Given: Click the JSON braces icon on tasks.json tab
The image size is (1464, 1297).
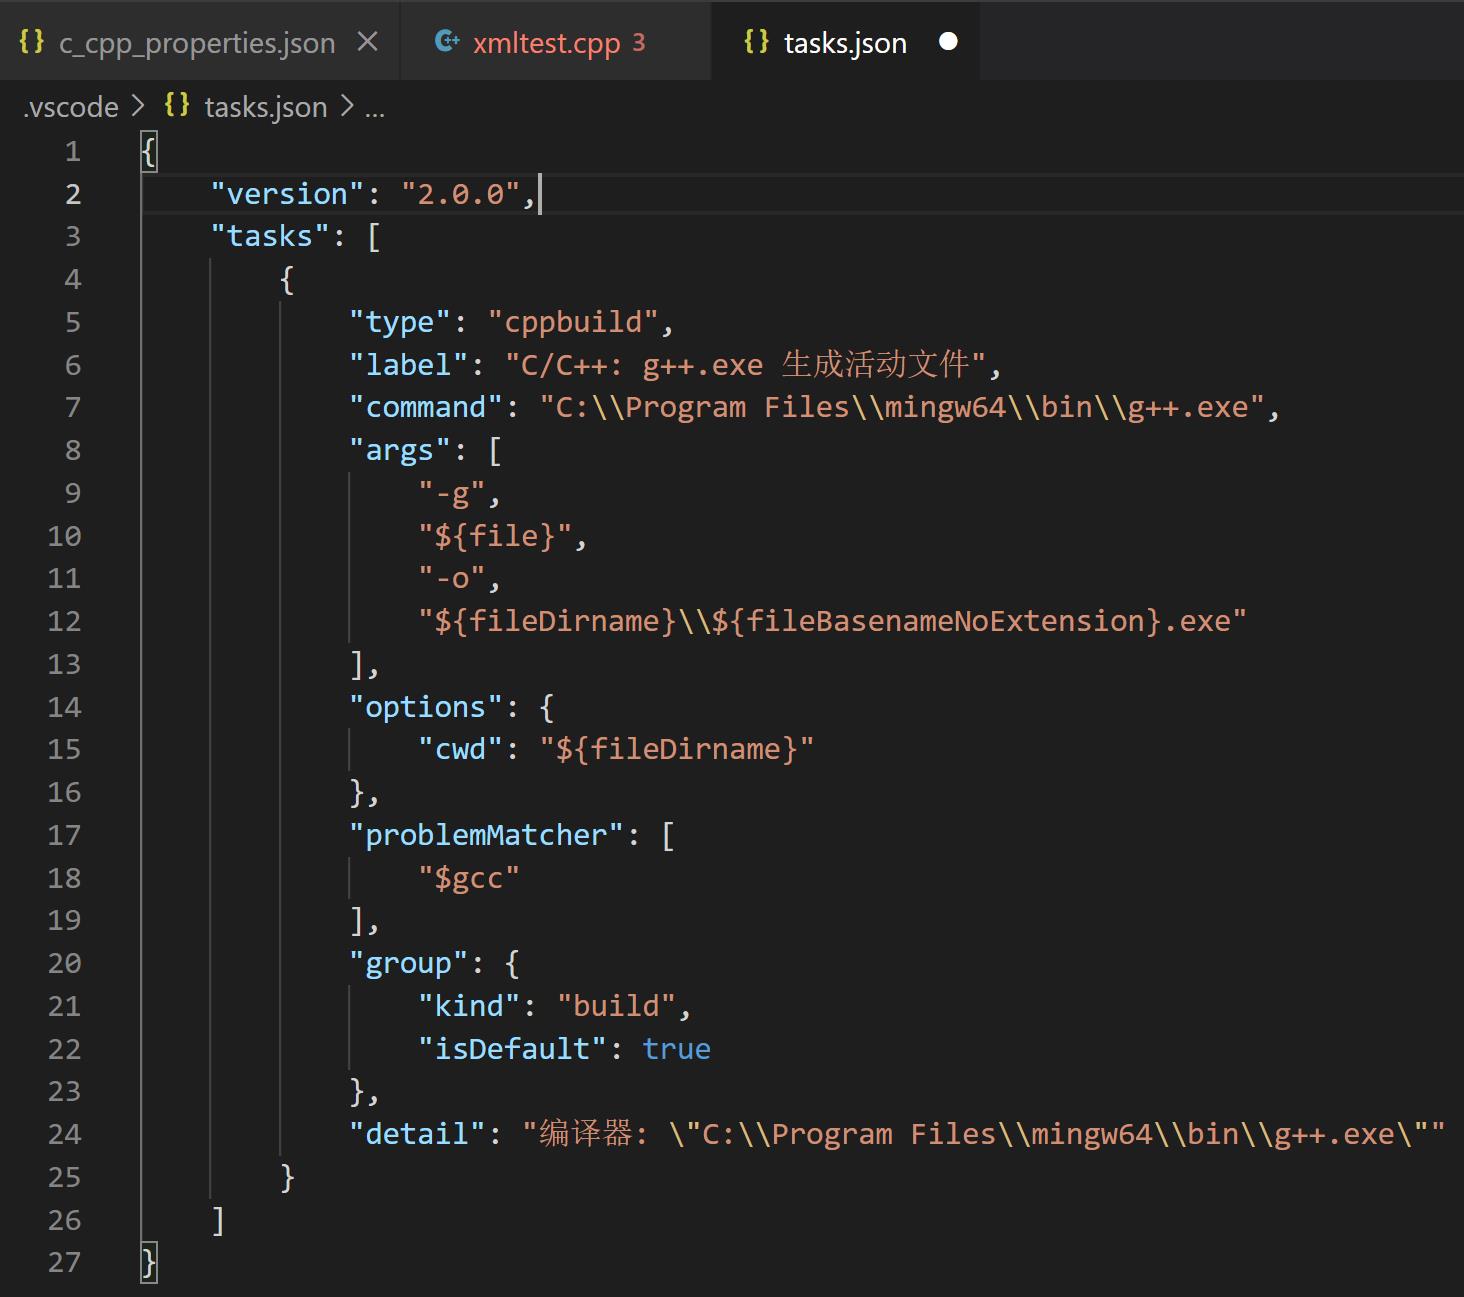Looking at the screenshot, I should [757, 41].
